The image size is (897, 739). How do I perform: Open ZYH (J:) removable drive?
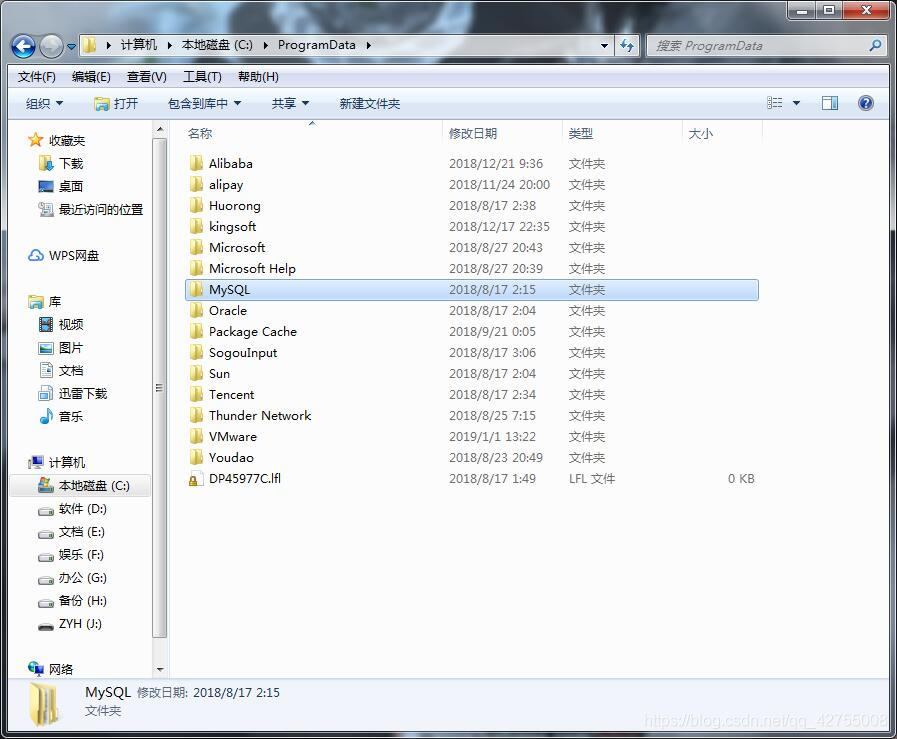70,623
